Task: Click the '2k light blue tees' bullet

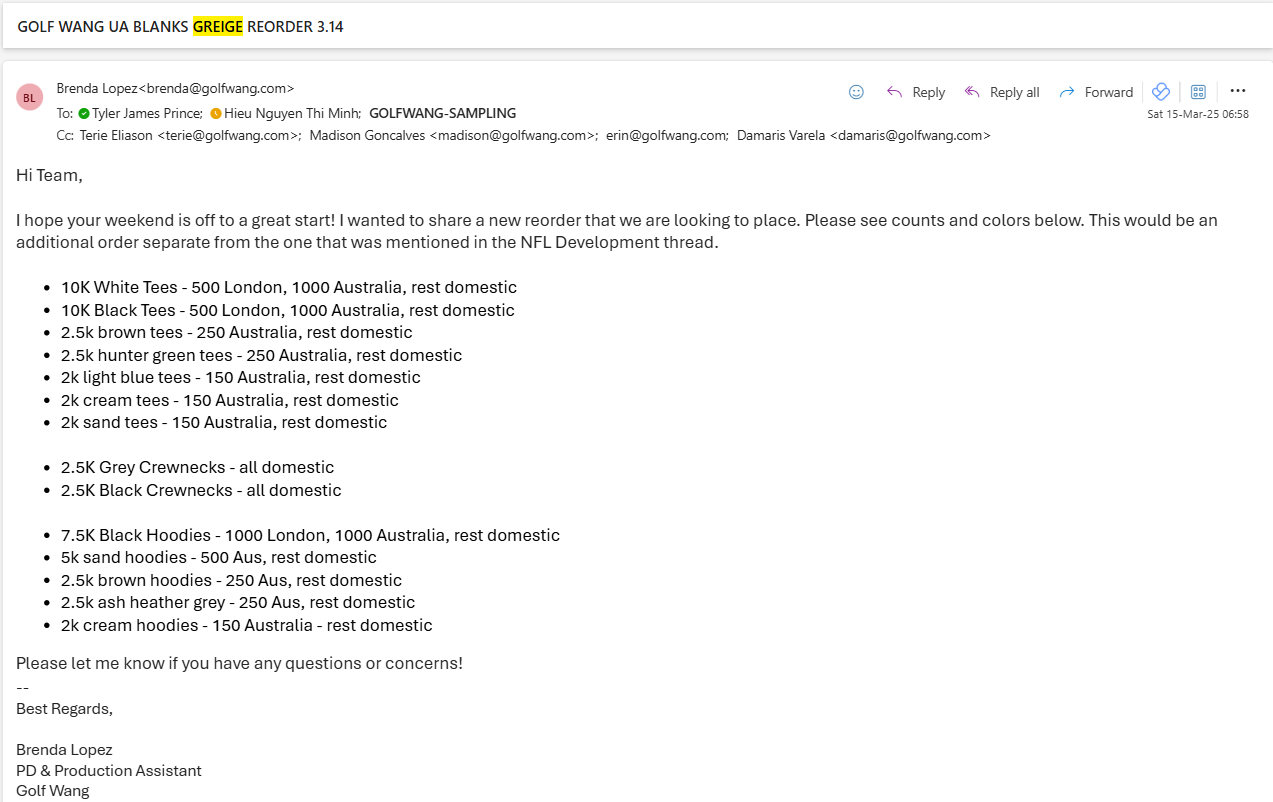Action: click(241, 377)
